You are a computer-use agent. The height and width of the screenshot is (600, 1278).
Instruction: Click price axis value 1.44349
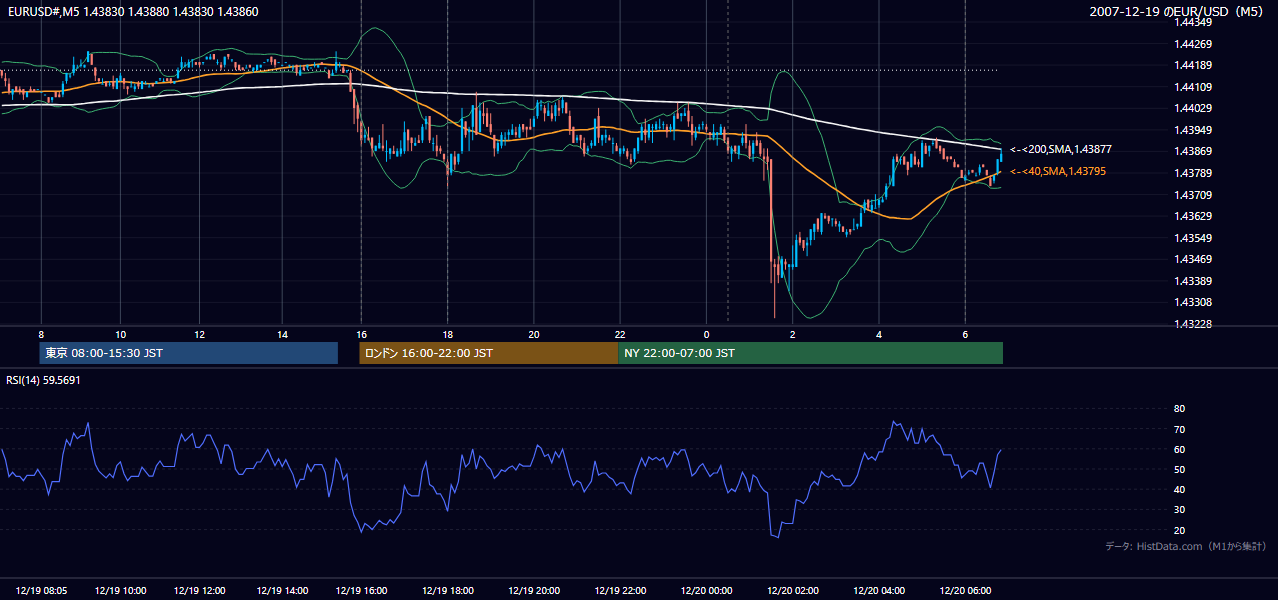click(x=1193, y=23)
